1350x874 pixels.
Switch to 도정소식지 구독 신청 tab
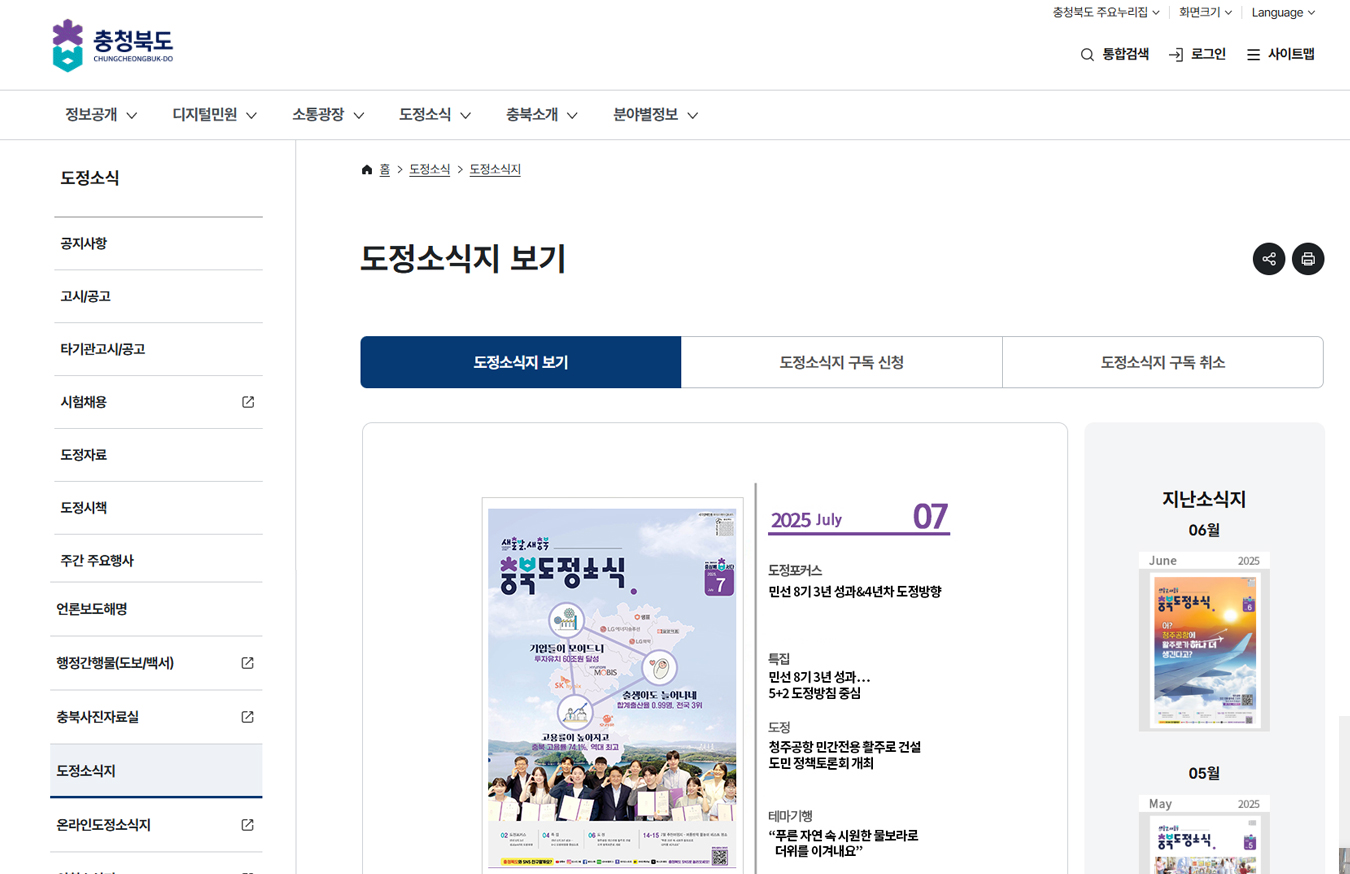[841, 362]
